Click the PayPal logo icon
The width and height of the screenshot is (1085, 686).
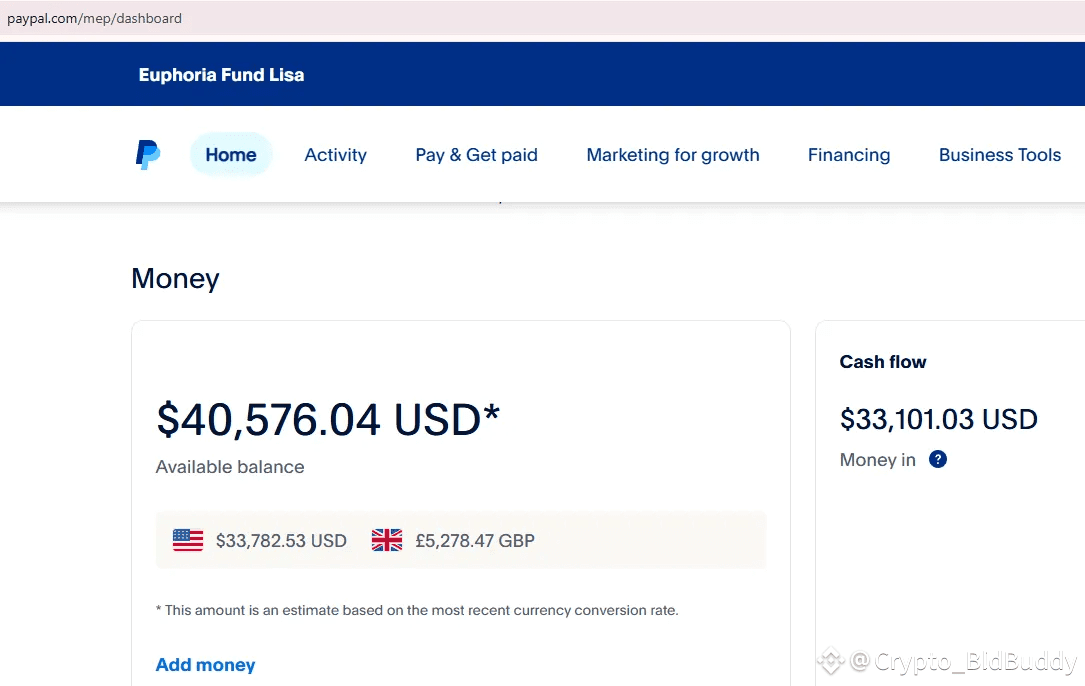pyautogui.click(x=148, y=155)
